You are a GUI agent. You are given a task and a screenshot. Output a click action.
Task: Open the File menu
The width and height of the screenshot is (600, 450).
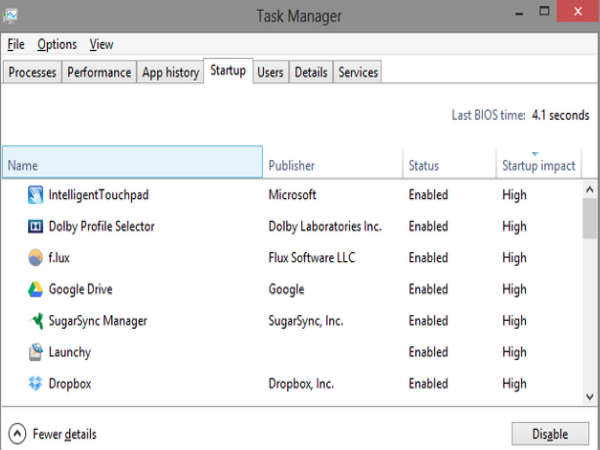click(16, 44)
